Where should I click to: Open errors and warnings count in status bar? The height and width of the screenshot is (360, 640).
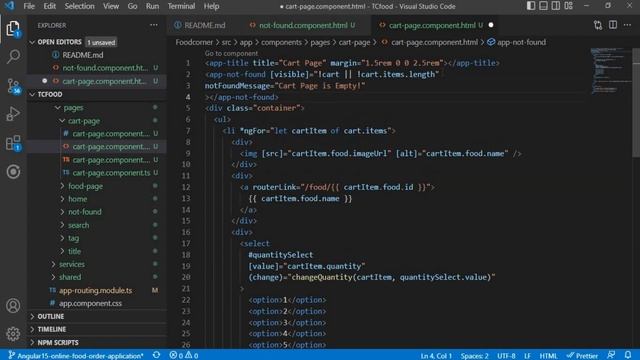(x=184, y=356)
